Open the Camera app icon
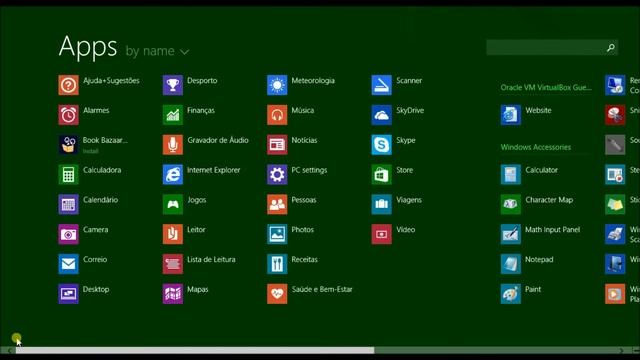640x360 pixels. coord(68,234)
